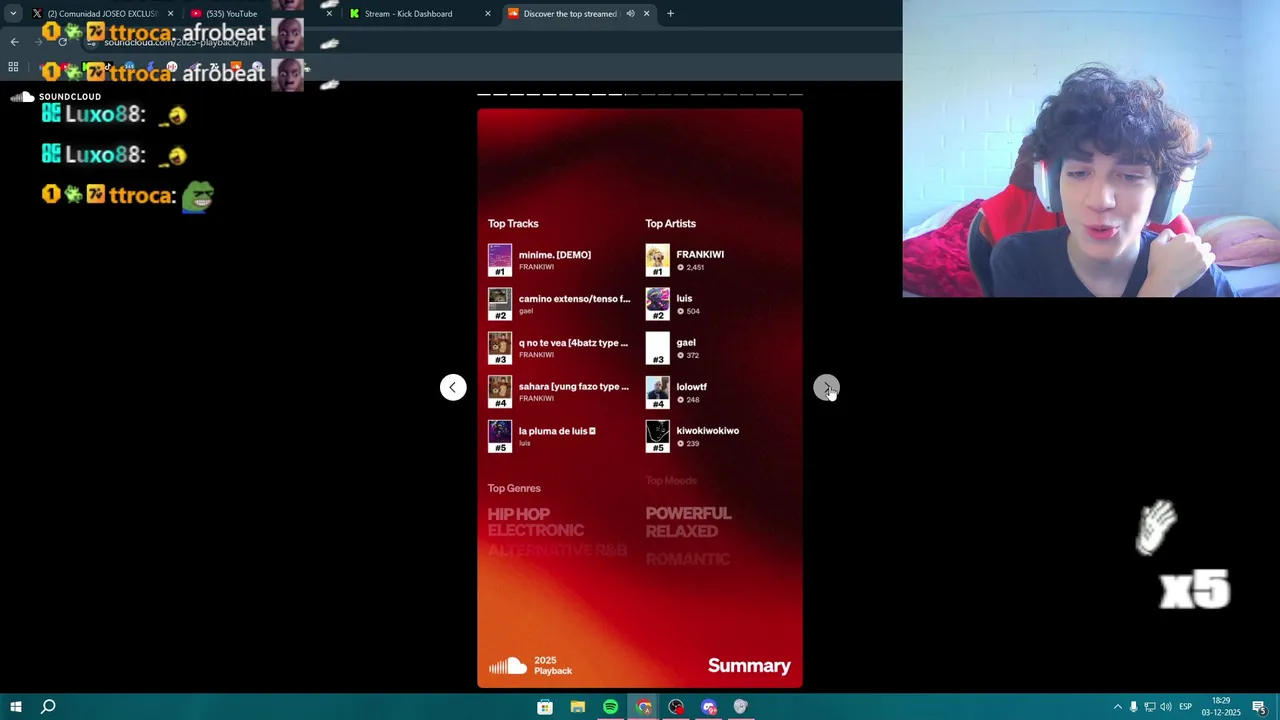The image size is (1280, 720).
Task: Click the RELAXED mood text
Action: click(682, 531)
